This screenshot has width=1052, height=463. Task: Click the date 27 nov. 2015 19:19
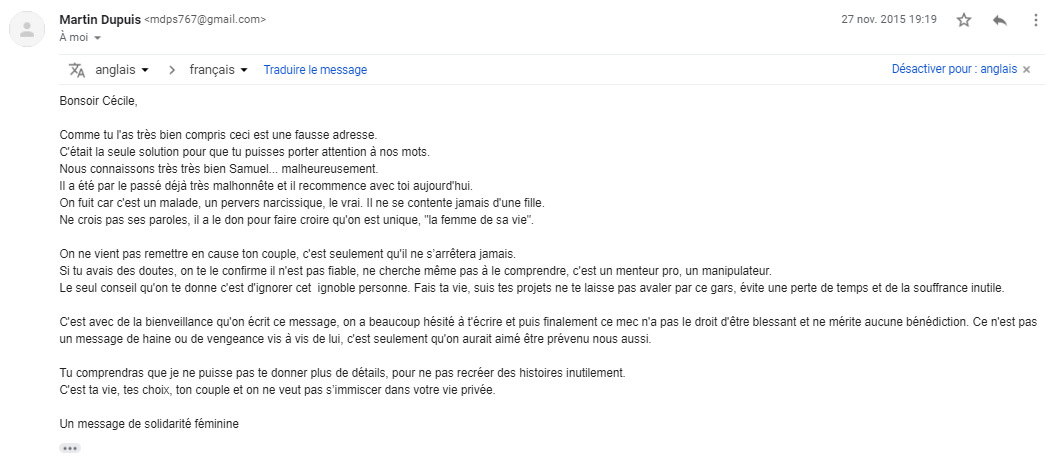(889, 19)
